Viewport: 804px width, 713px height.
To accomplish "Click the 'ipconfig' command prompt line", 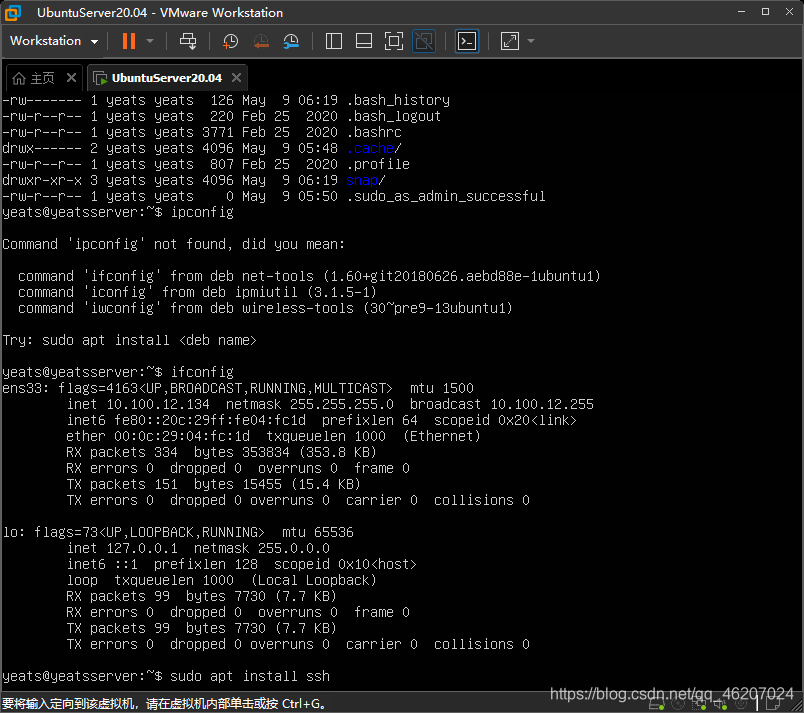I will point(118,212).
